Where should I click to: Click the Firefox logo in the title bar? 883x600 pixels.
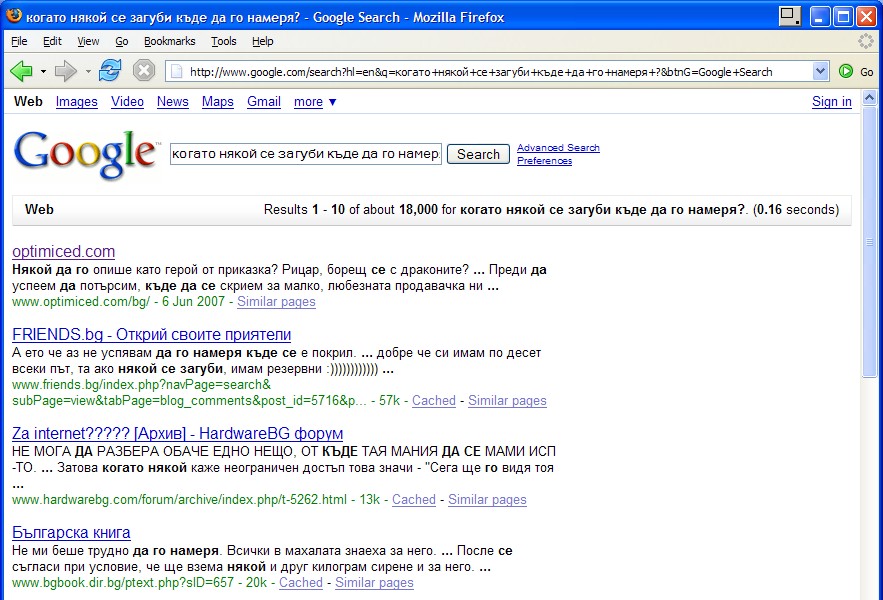pos(14,16)
